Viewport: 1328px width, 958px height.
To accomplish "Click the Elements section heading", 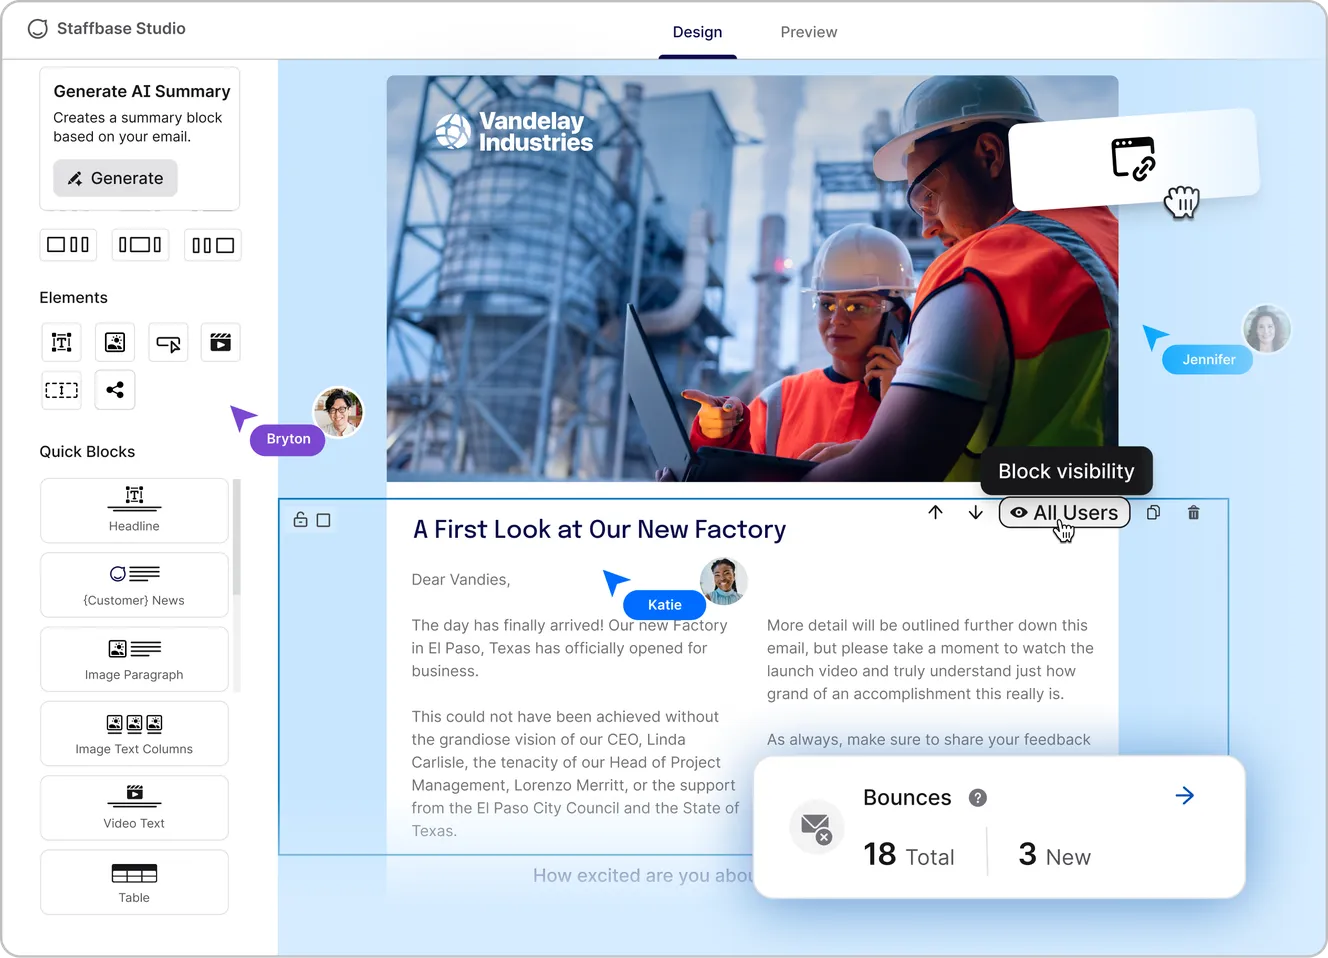I will 73,298.
